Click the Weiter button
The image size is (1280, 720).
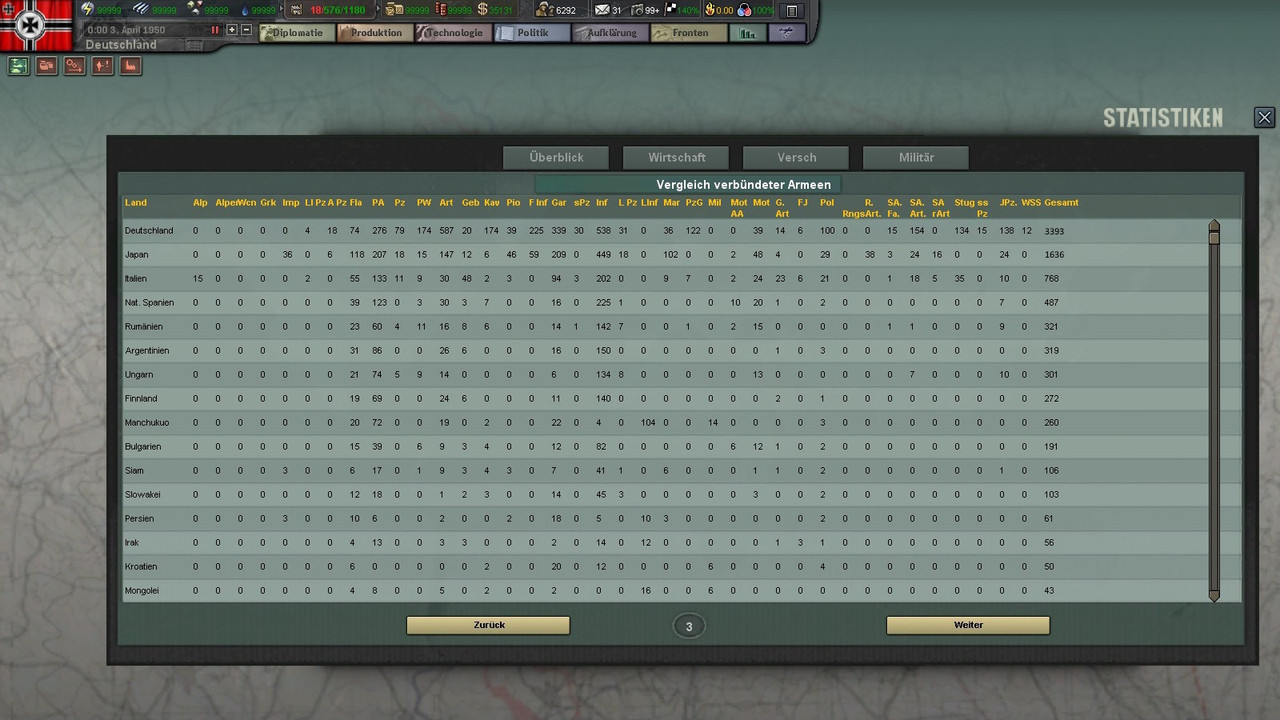pyautogui.click(x=968, y=625)
